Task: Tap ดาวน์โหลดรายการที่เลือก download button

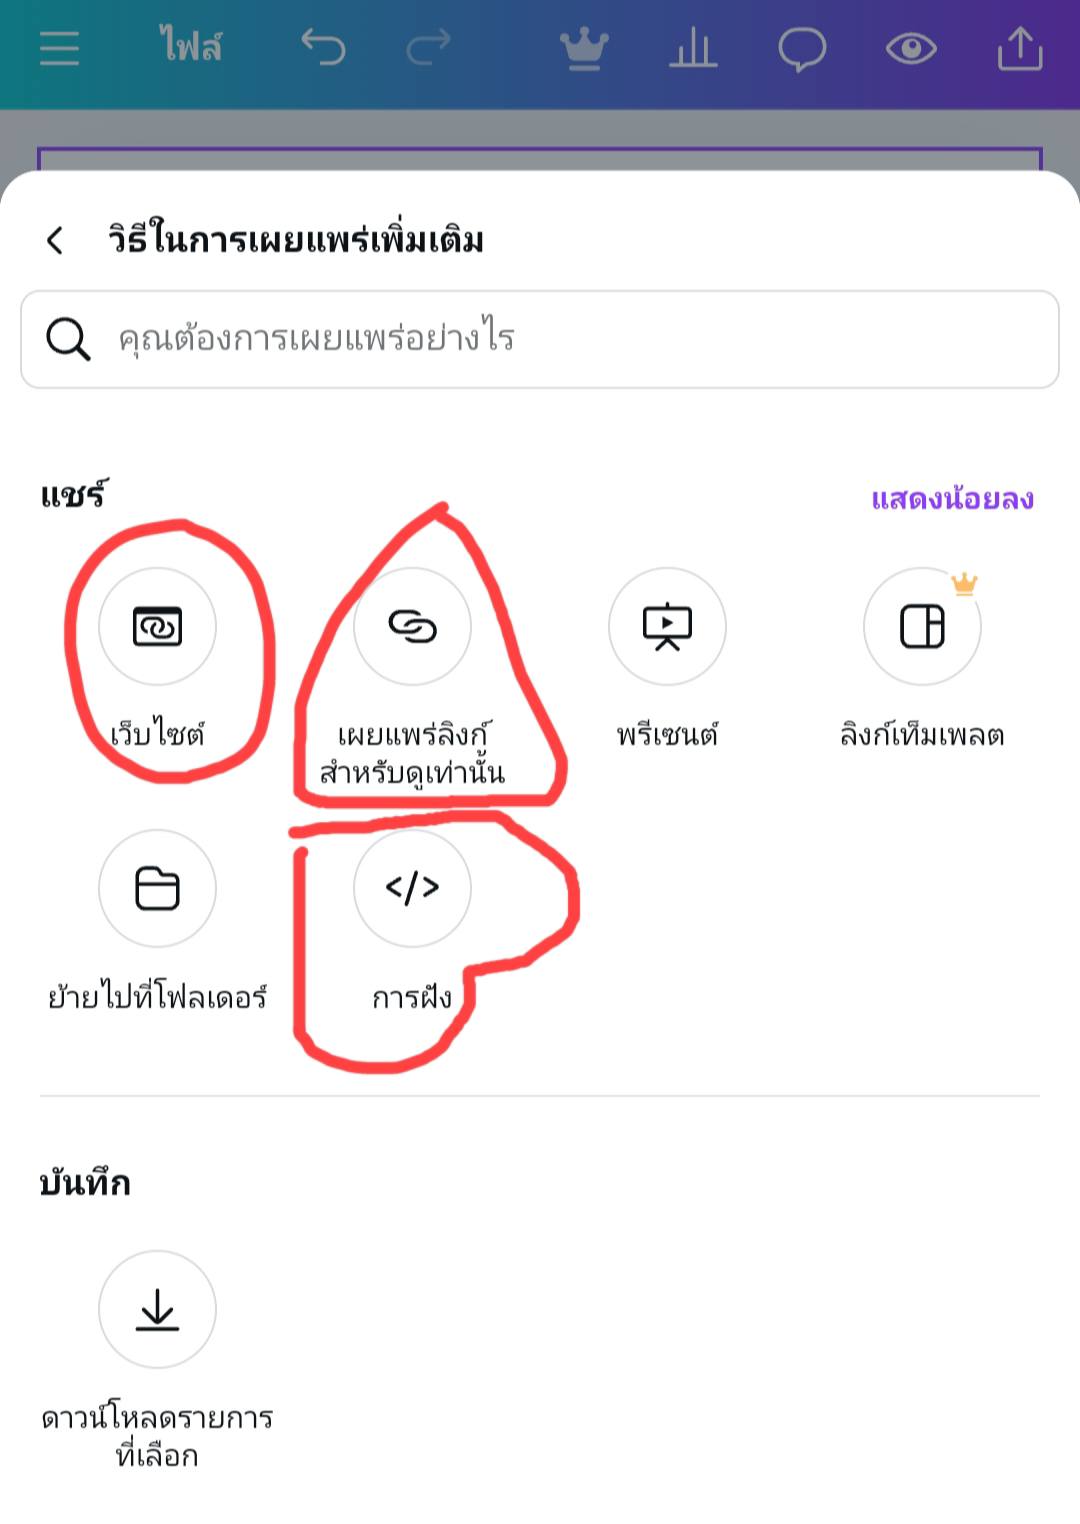Action: click(x=157, y=1309)
